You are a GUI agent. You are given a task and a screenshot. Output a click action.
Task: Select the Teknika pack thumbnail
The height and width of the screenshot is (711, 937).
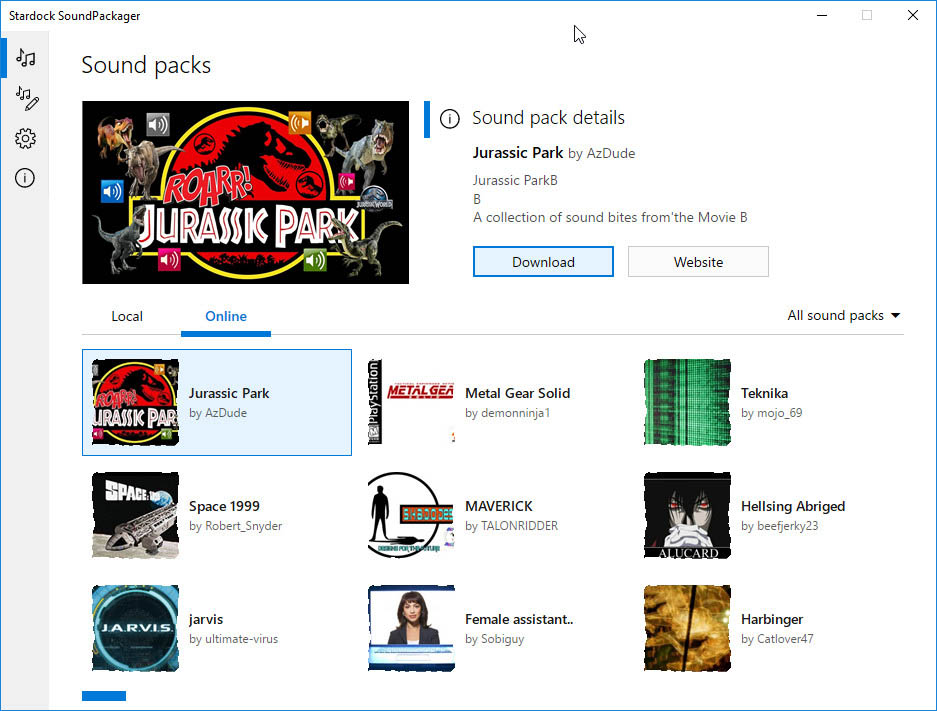[x=687, y=402]
